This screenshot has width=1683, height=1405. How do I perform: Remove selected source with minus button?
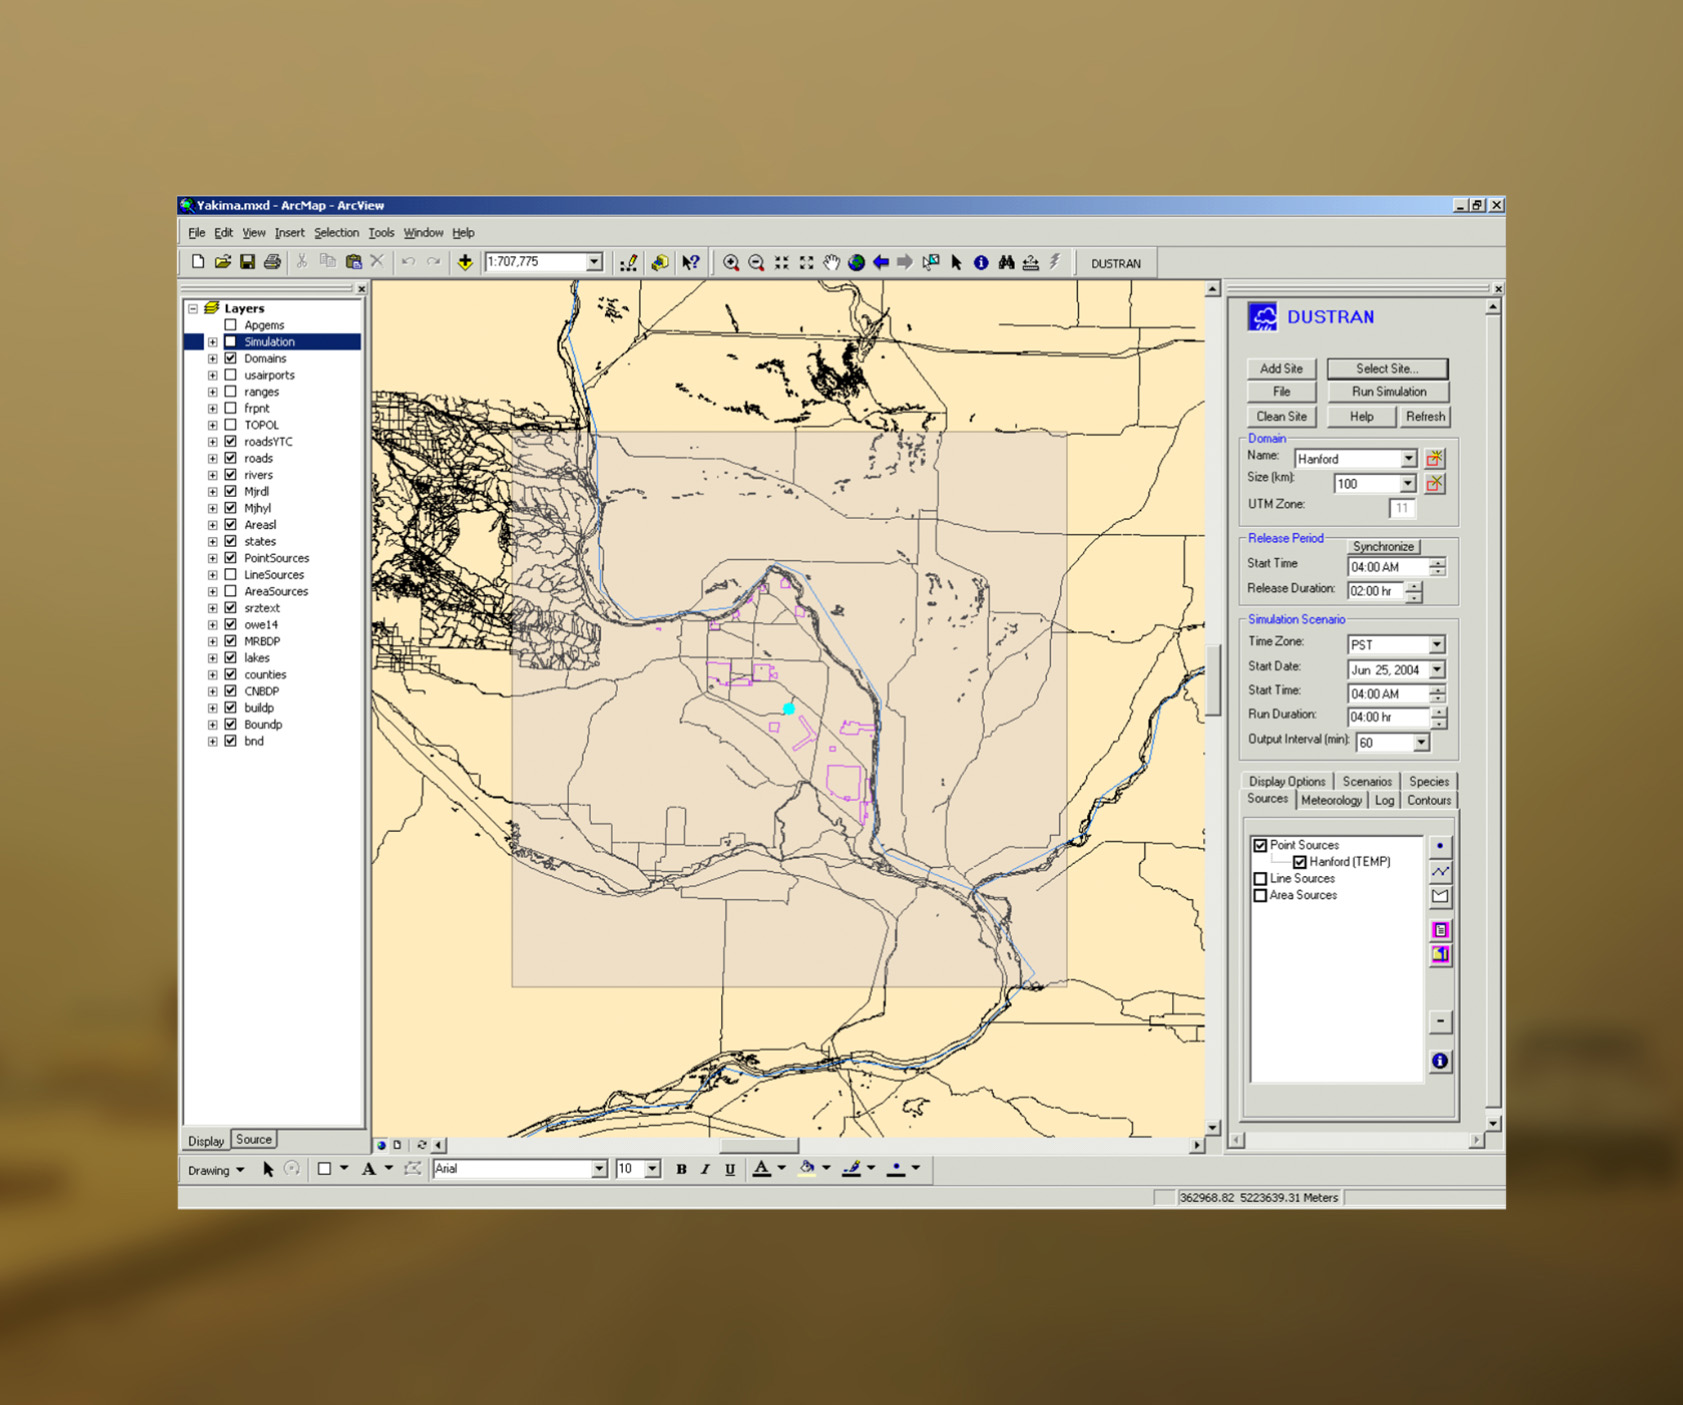point(1440,1021)
